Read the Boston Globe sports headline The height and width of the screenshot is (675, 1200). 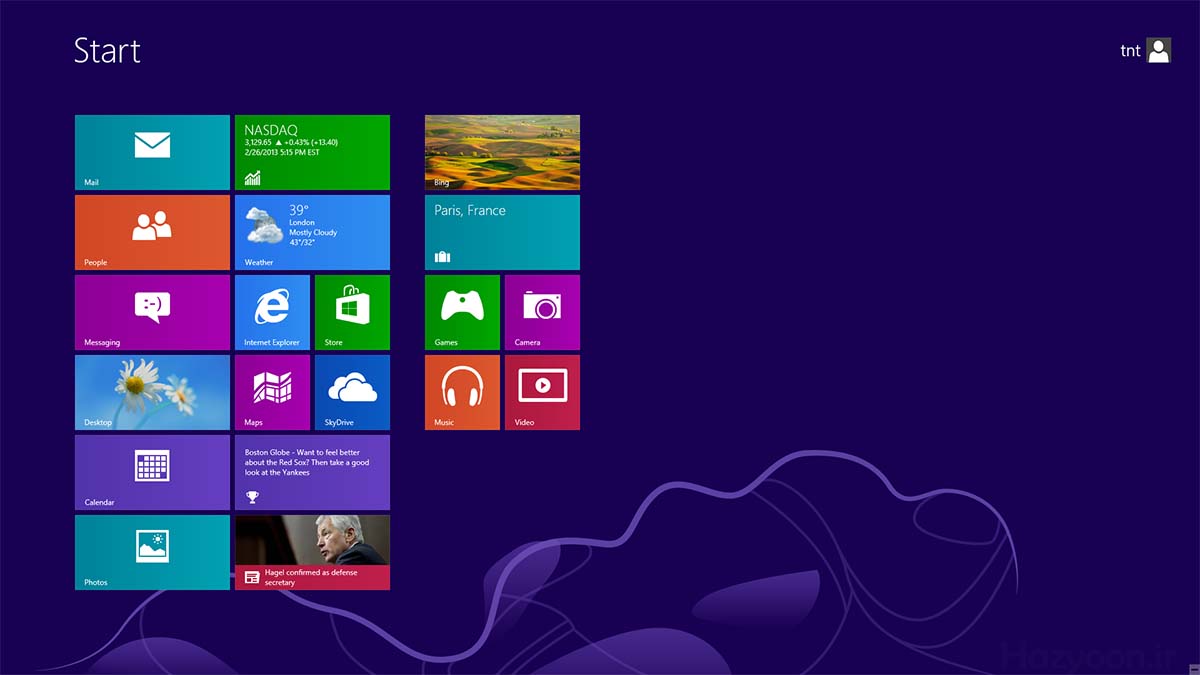point(312,472)
